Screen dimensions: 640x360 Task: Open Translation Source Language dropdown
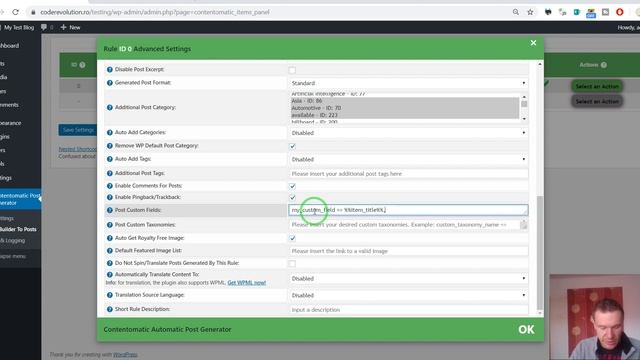(x=408, y=295)
